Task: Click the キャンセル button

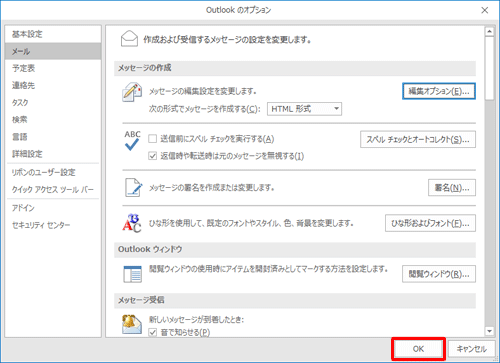Action: coord(471,349)
